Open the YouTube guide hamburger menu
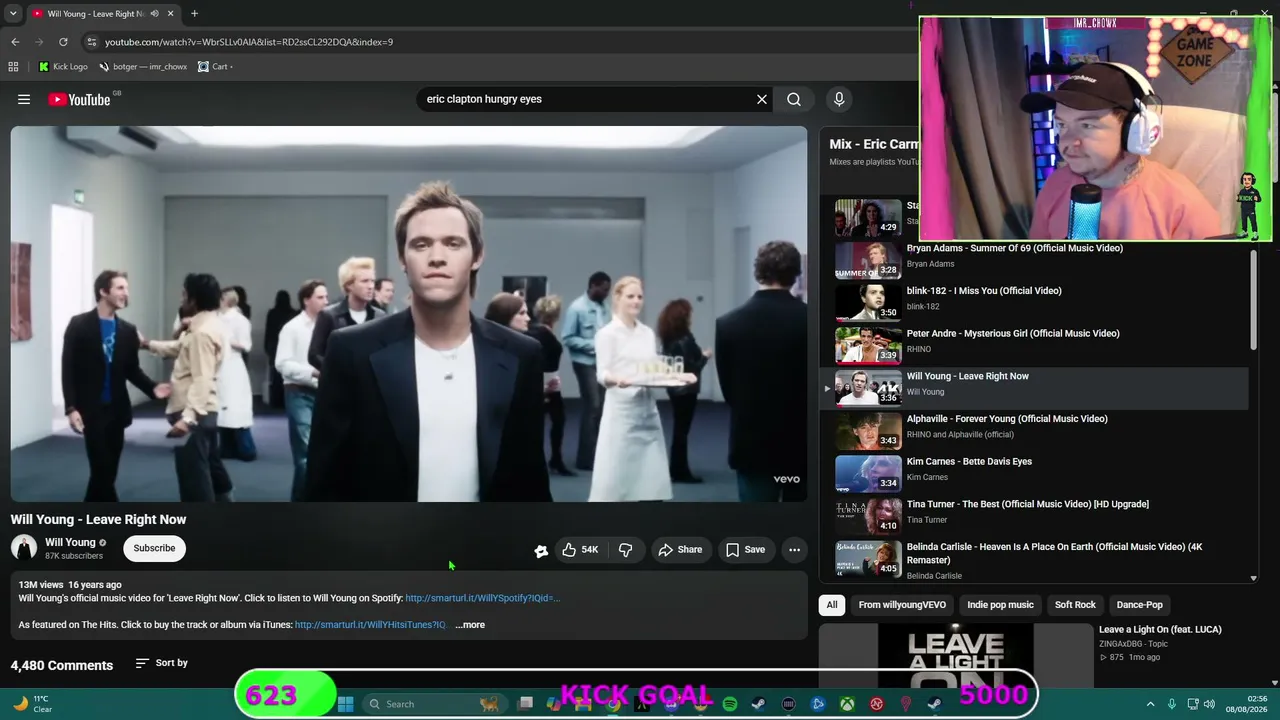Image resolution: width=1280 pixels, height=720 pixels. 24,99
